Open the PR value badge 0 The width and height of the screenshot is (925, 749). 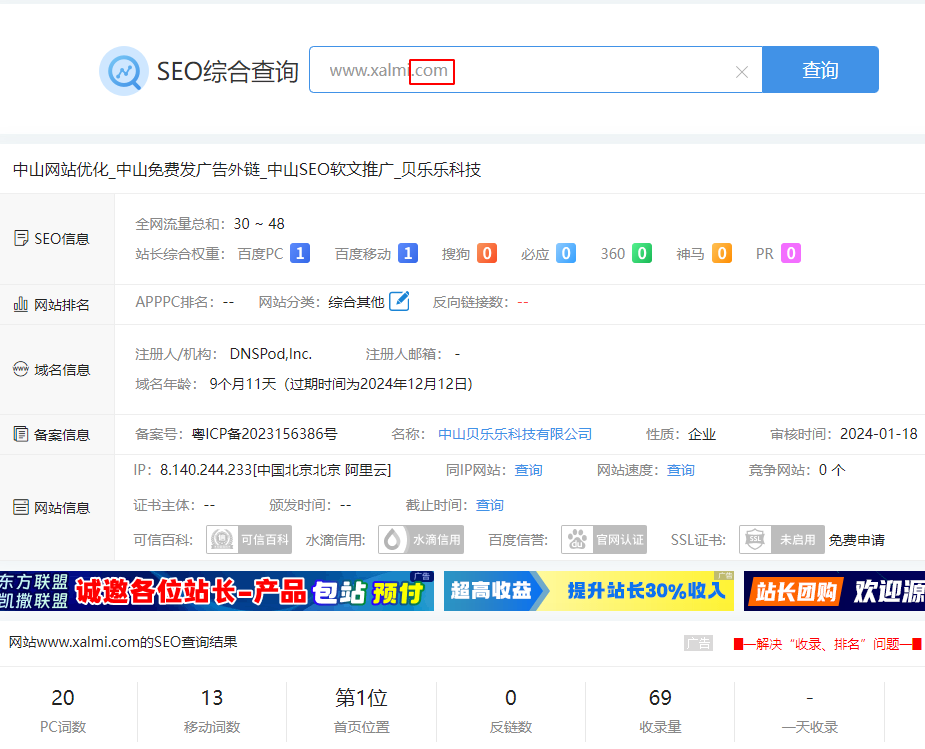coord(790,253)
